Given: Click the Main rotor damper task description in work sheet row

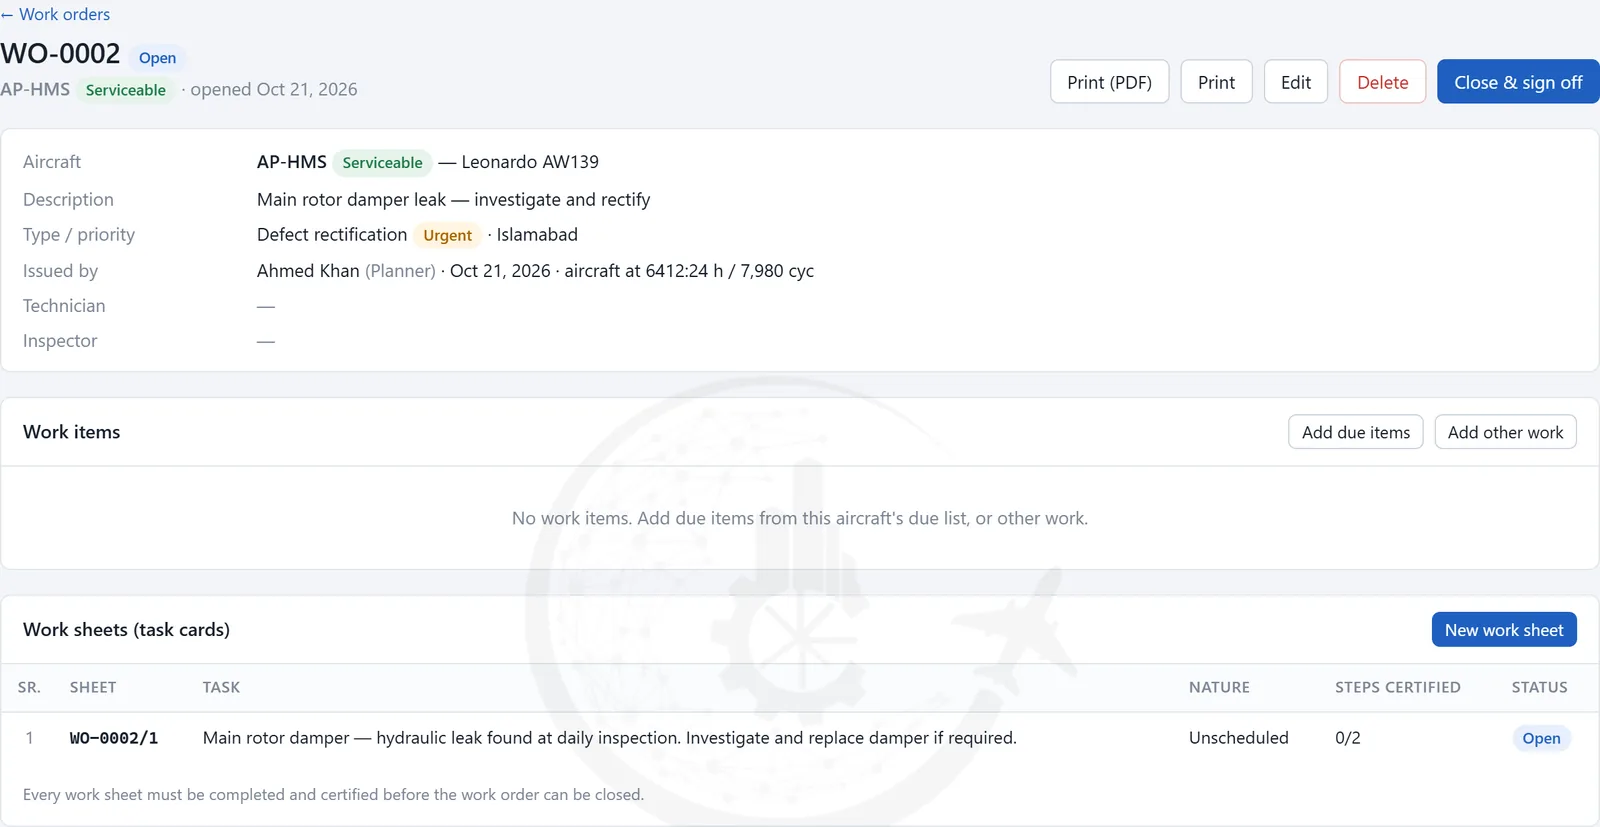Looking at the screenshot, I should click(x=609, y=738).
